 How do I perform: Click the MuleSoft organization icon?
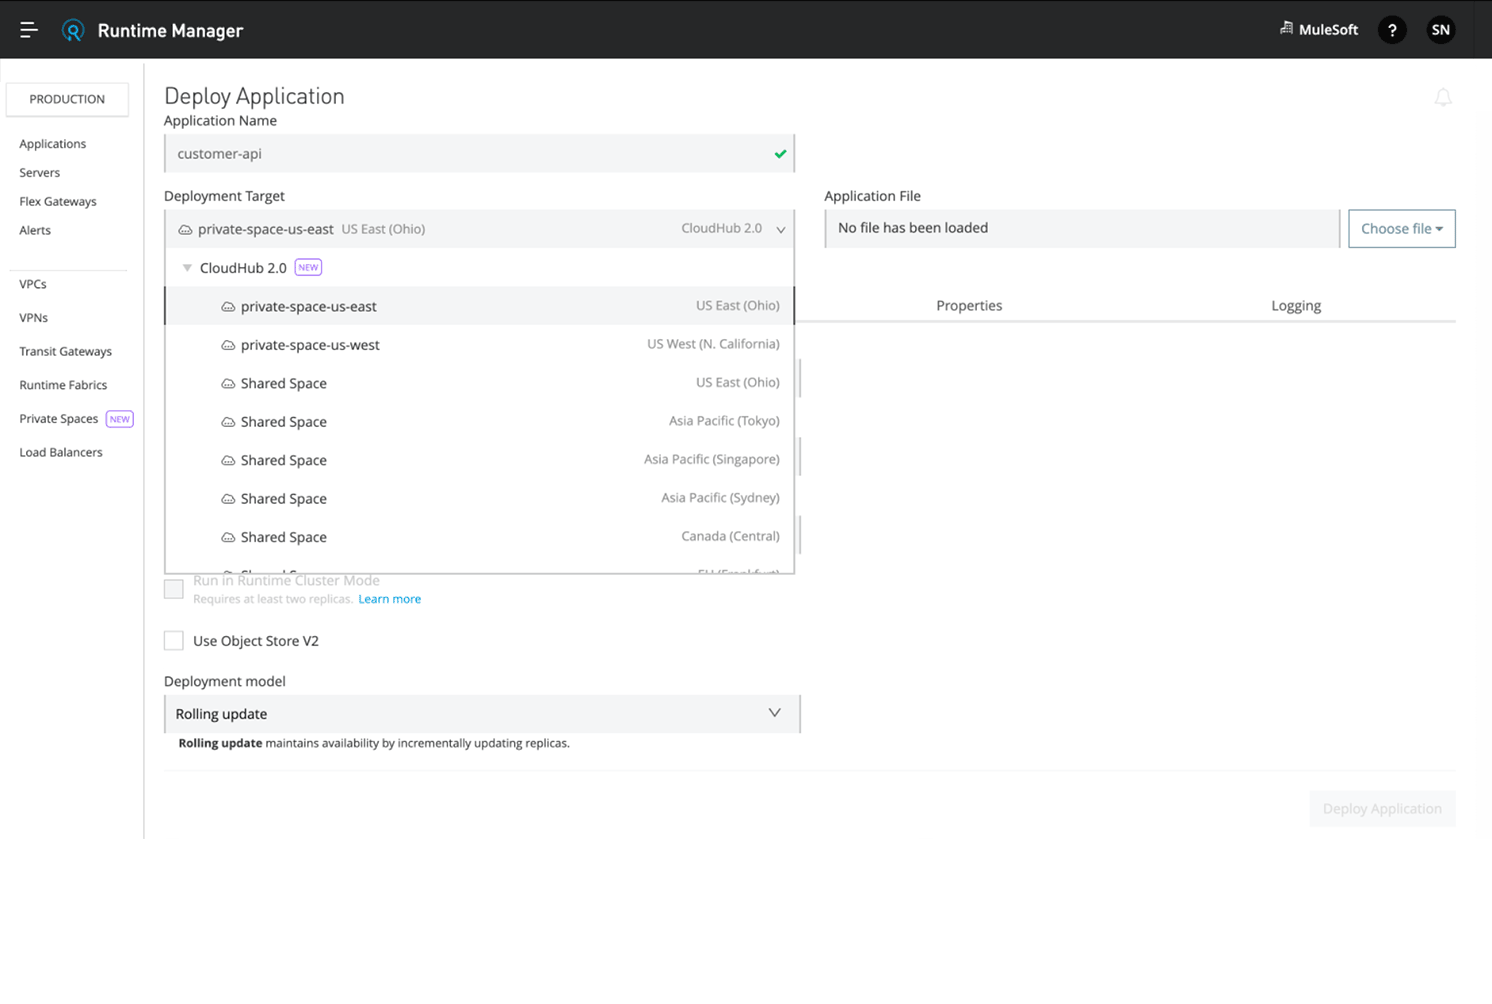point(1286,29)
